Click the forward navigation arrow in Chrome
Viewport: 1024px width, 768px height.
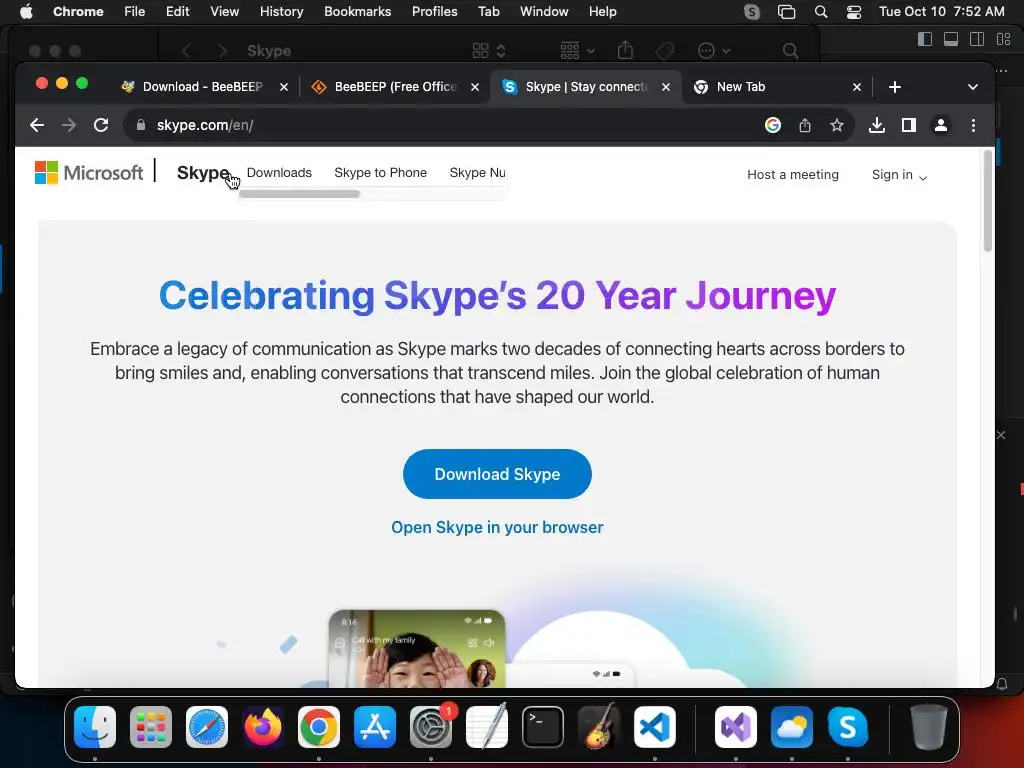pos(69,125)
